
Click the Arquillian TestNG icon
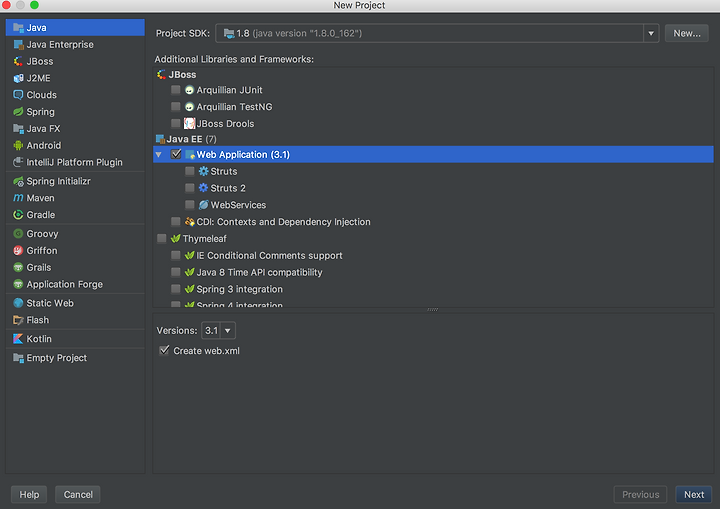189,107
